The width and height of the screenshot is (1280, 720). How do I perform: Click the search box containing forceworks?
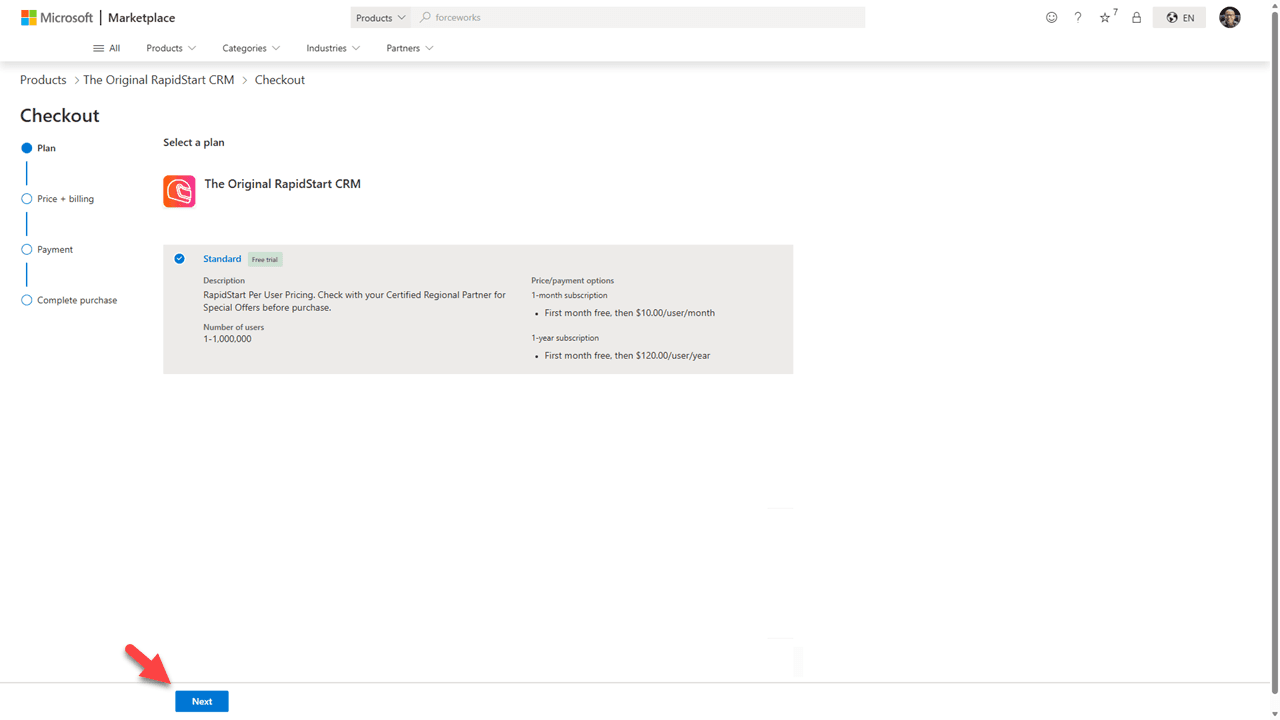point(640,18)
